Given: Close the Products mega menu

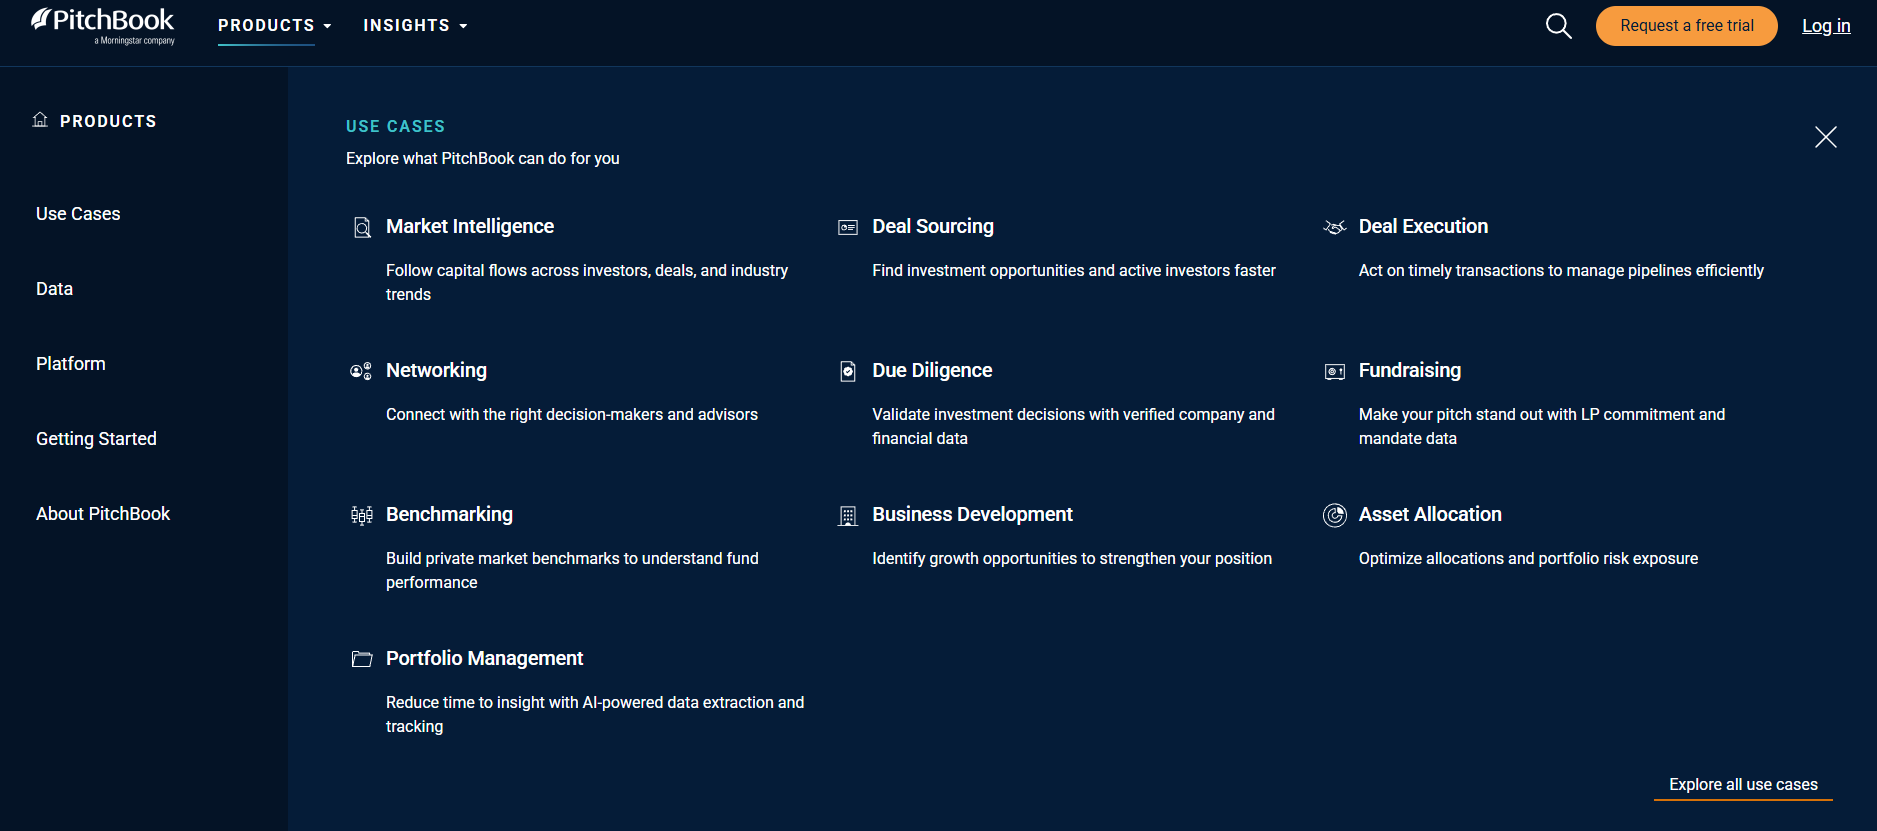Looking at the screenshot, I should [1825, 137].
